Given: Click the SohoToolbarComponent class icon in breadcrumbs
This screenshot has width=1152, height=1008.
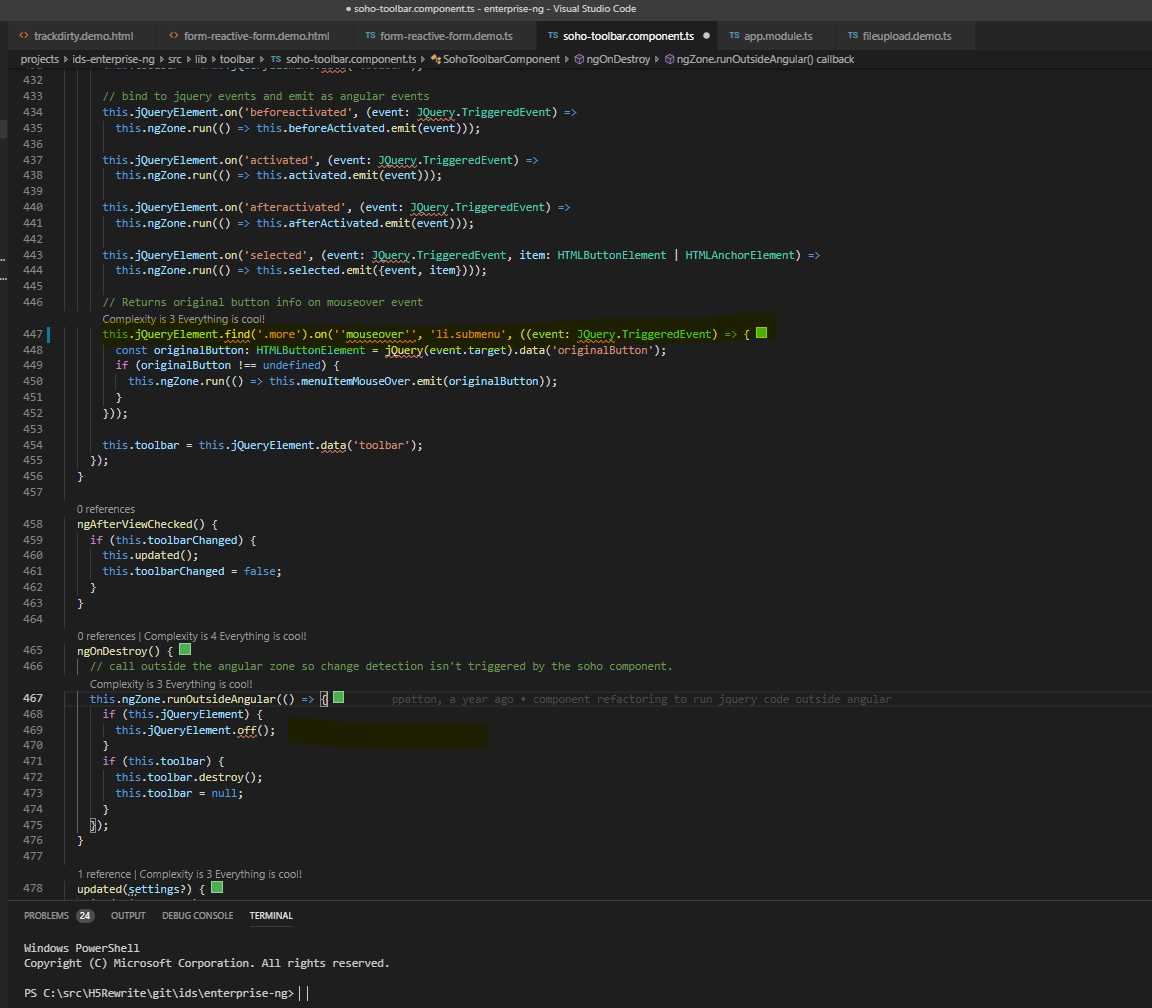Looking at the screenshot, I should point(436,60).
